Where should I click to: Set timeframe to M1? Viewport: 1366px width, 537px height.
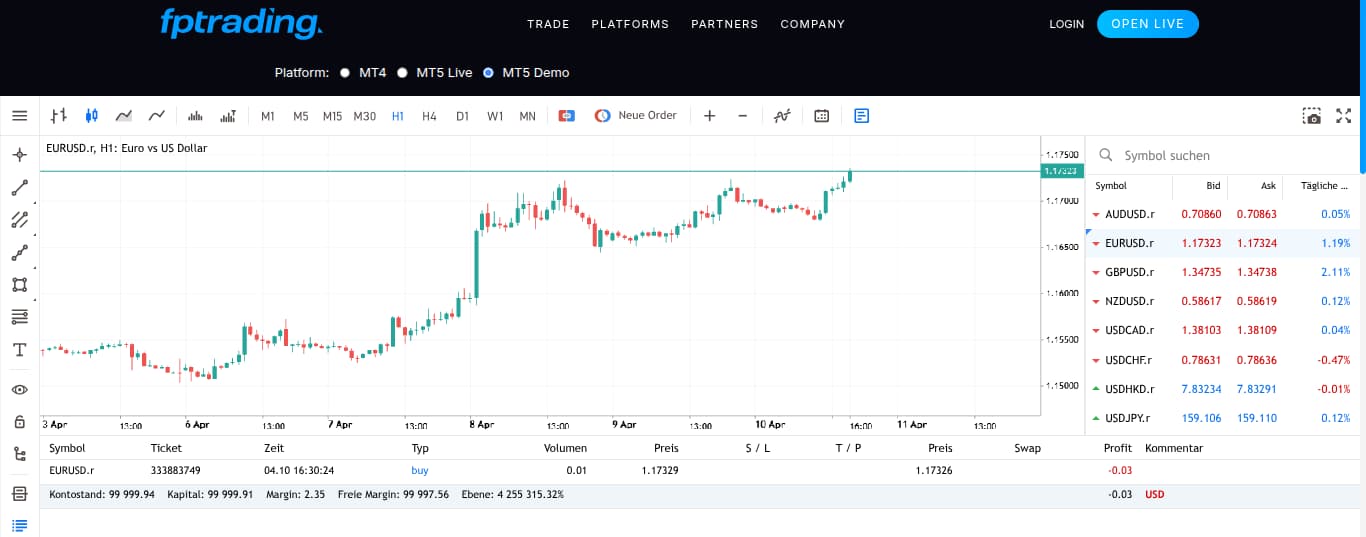(x=268, y=116)
